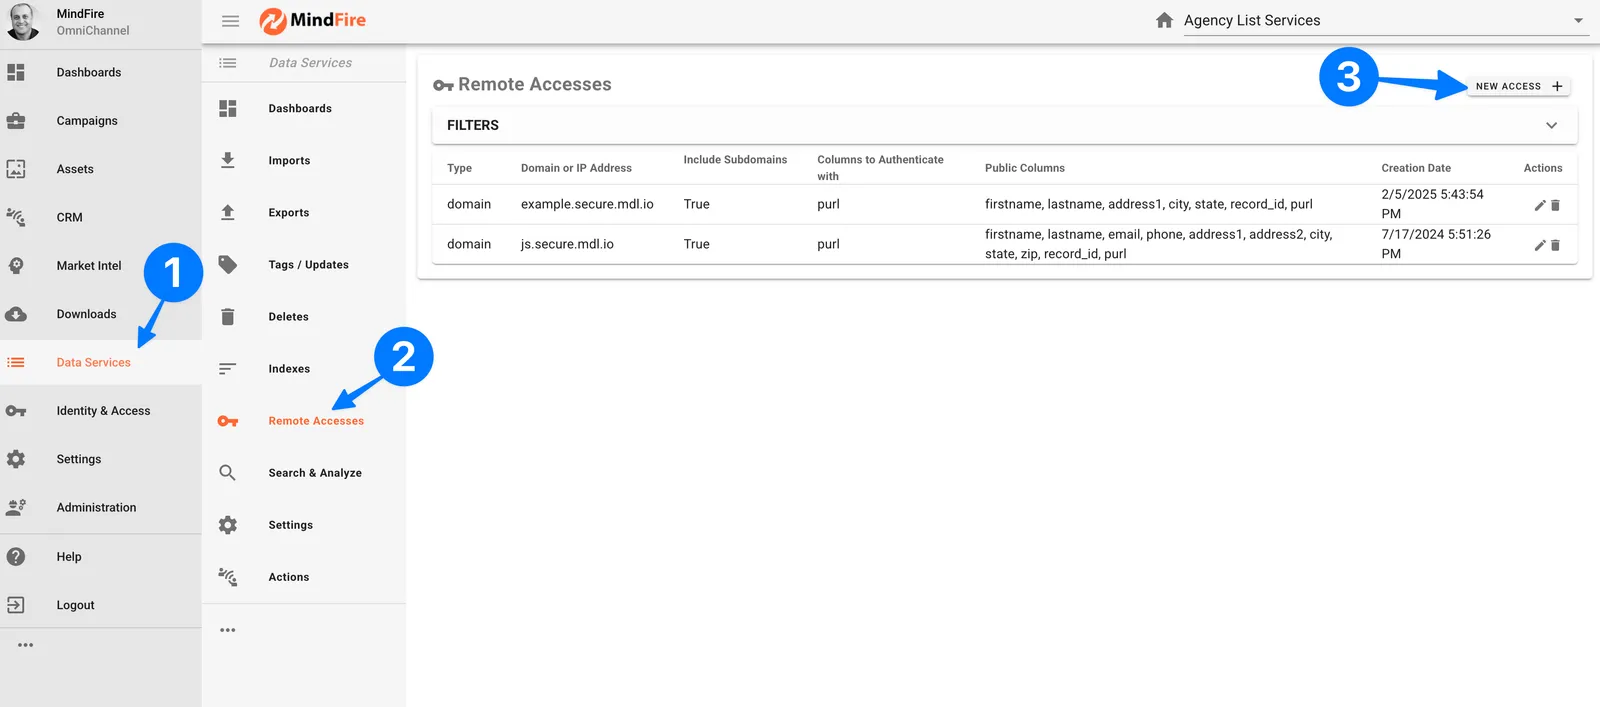
Task: Click the NEW ACCESS button
Action: click(1518, 87)
